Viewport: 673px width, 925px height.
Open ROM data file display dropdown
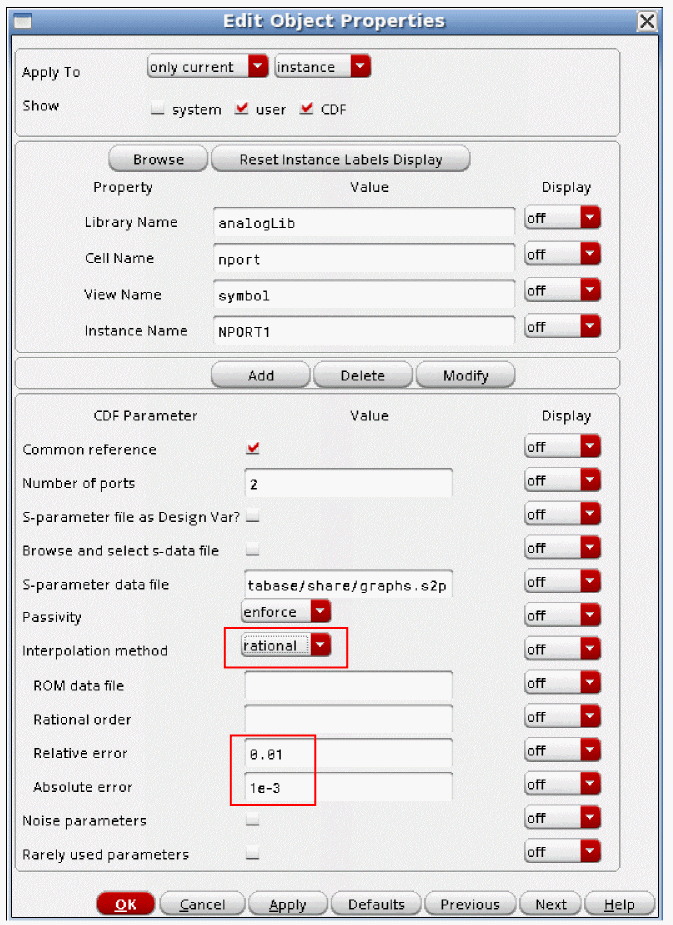(563, 683)
